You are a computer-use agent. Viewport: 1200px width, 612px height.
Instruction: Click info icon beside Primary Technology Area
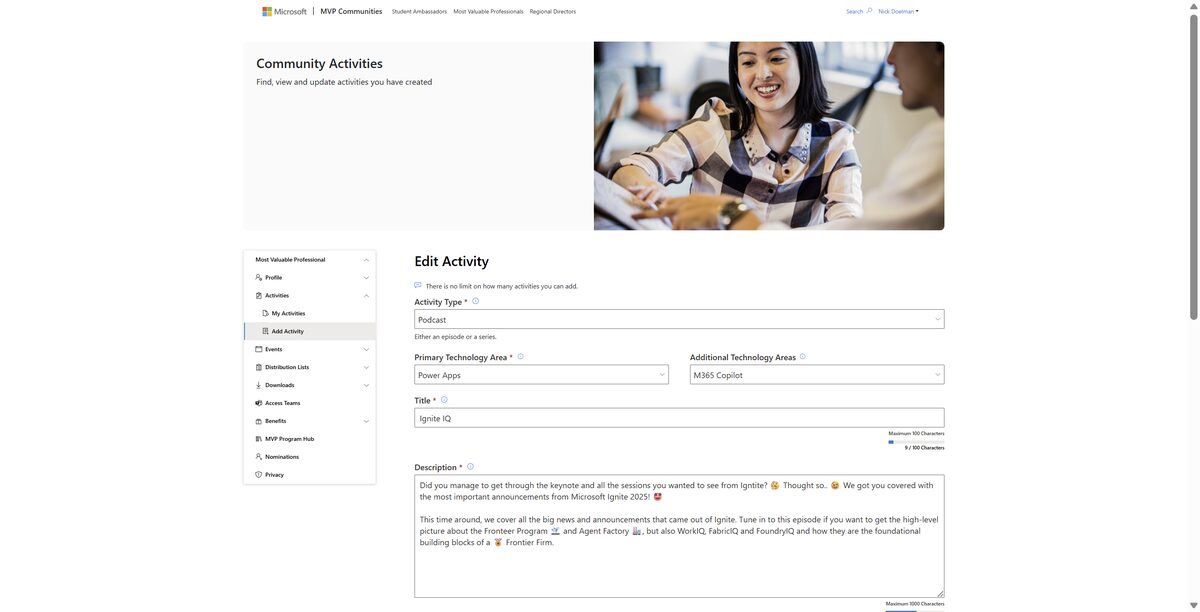(x=520, y=356)
